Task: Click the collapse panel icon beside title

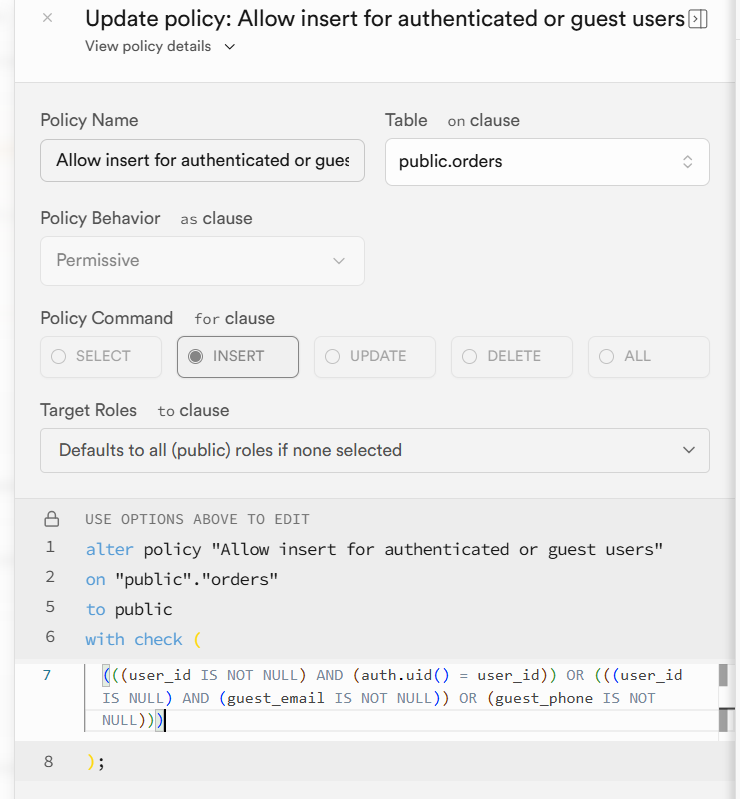Action: [x=698, y=19]
